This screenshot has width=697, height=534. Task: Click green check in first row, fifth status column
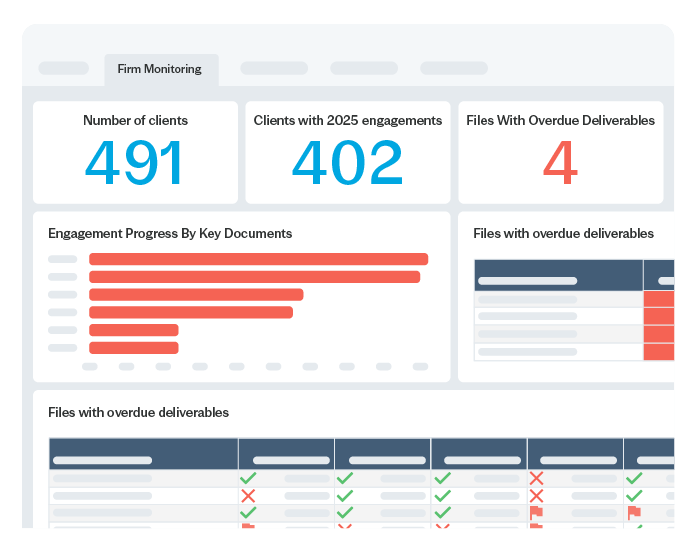633,478
